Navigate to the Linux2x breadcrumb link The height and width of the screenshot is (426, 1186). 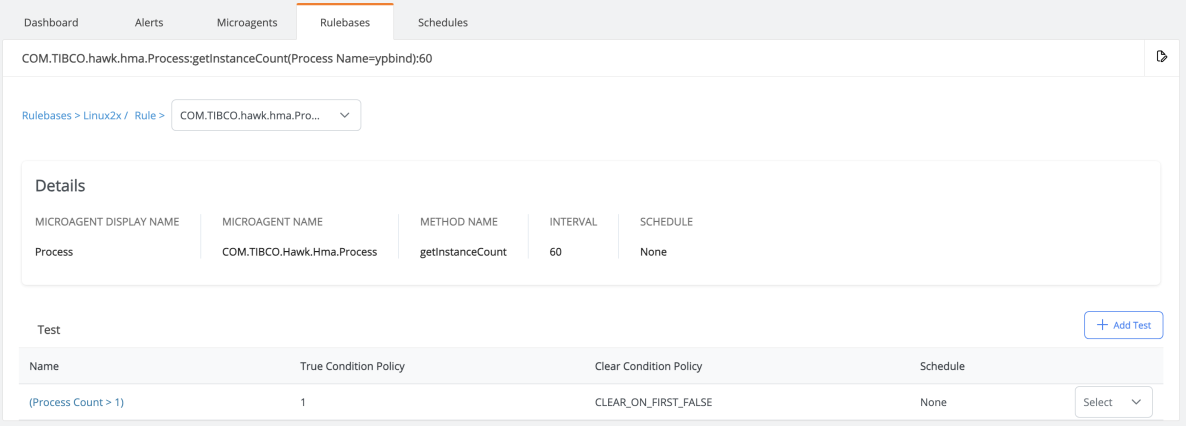point(102,116)
